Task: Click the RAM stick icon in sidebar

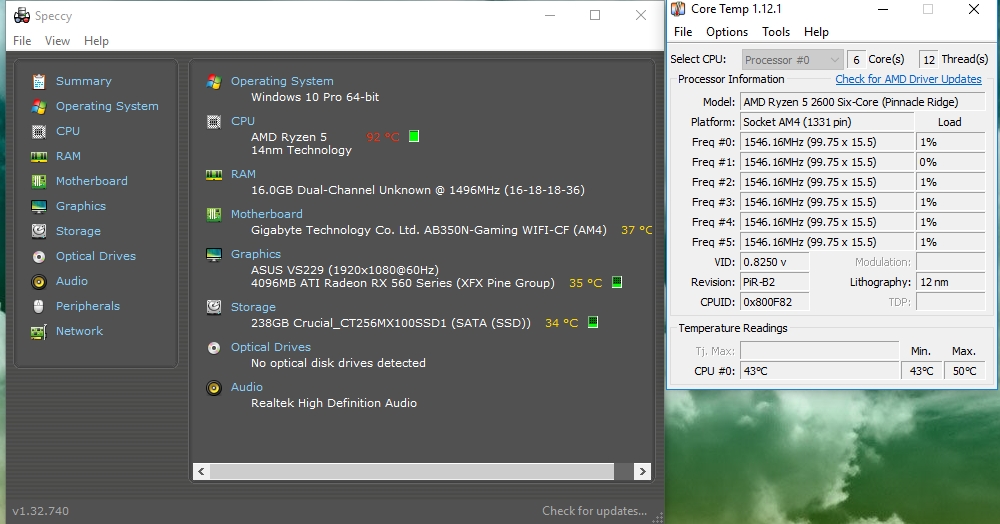Action: pos(39,156)
